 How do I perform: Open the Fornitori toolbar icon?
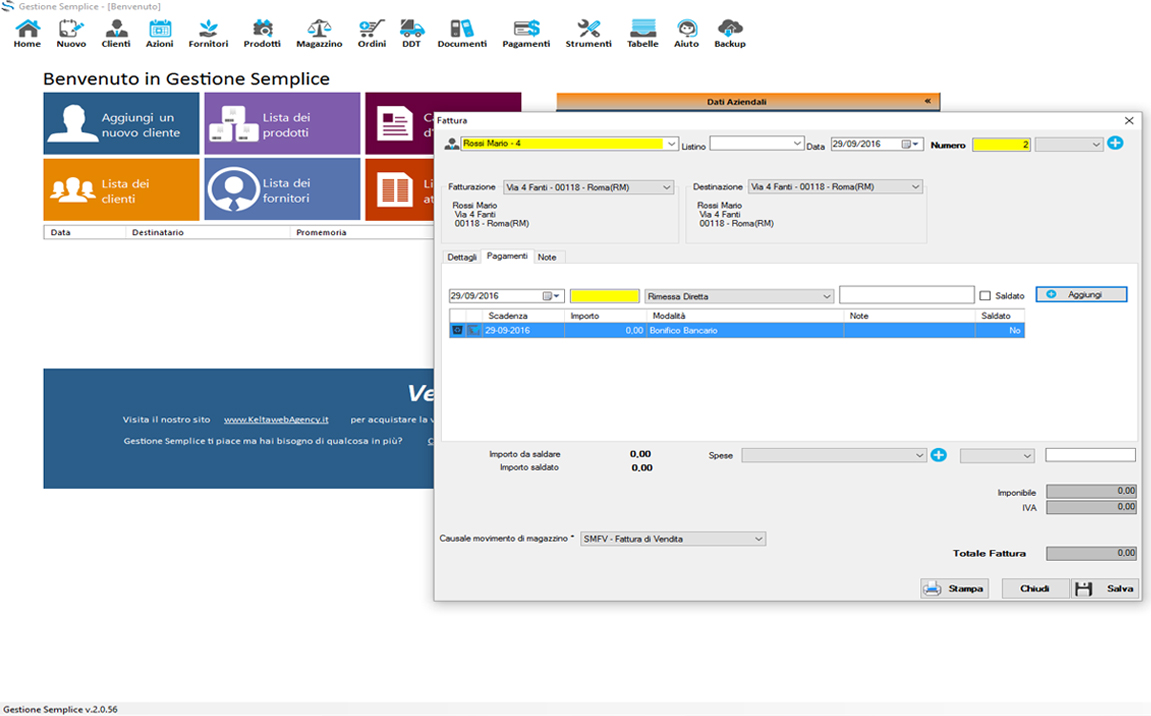(208, 34)
